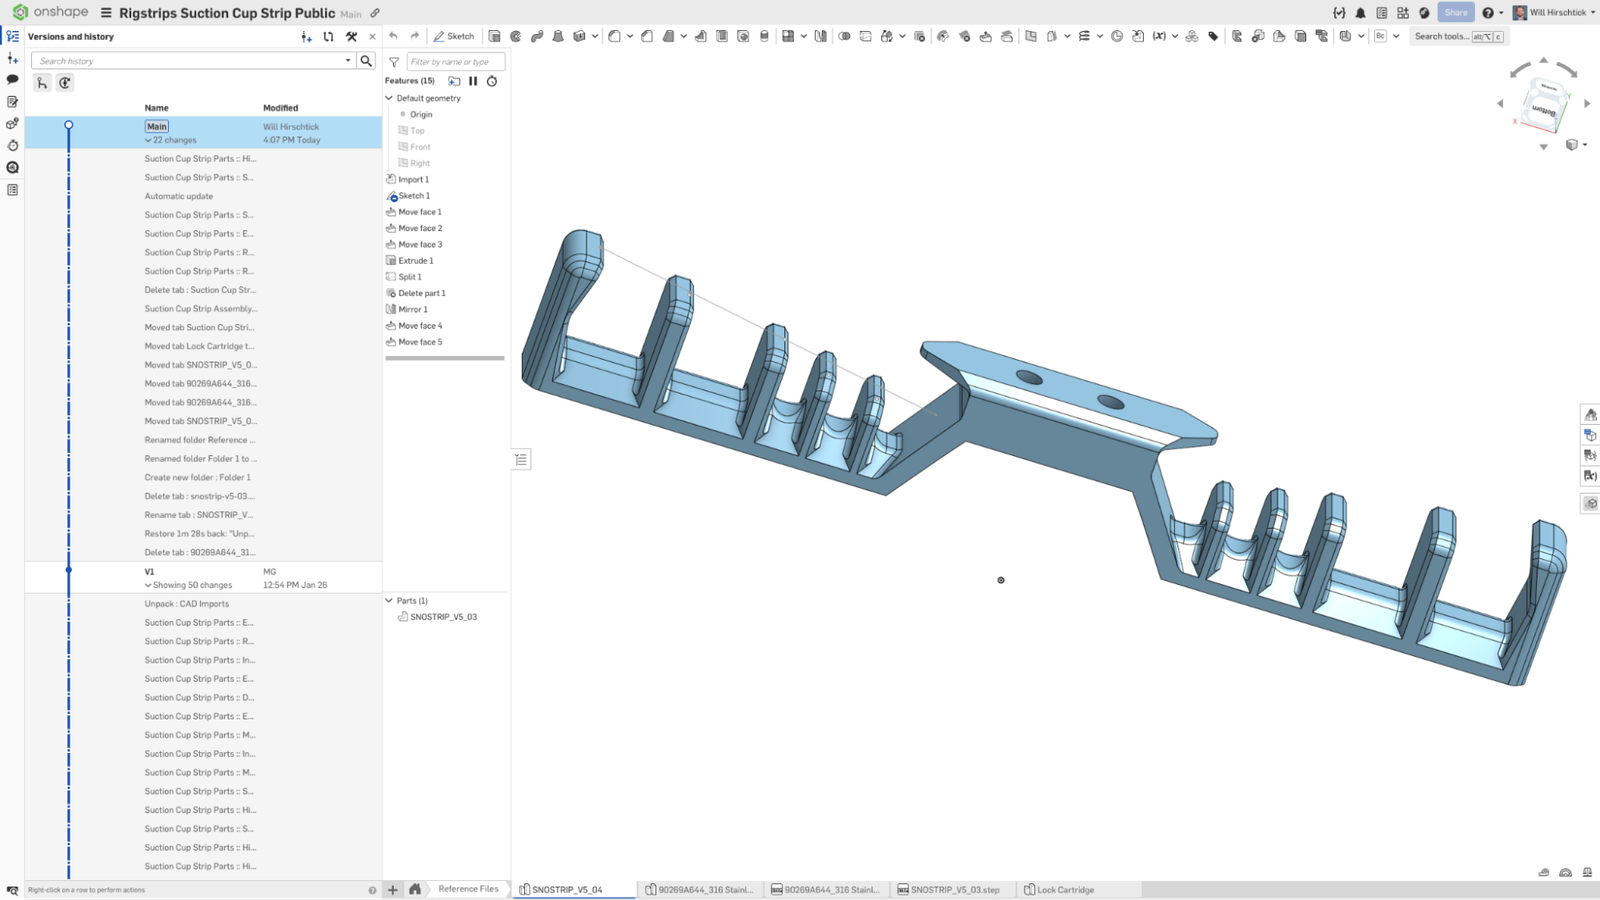Expand the Parts (1) section

[x=389, y=600]
